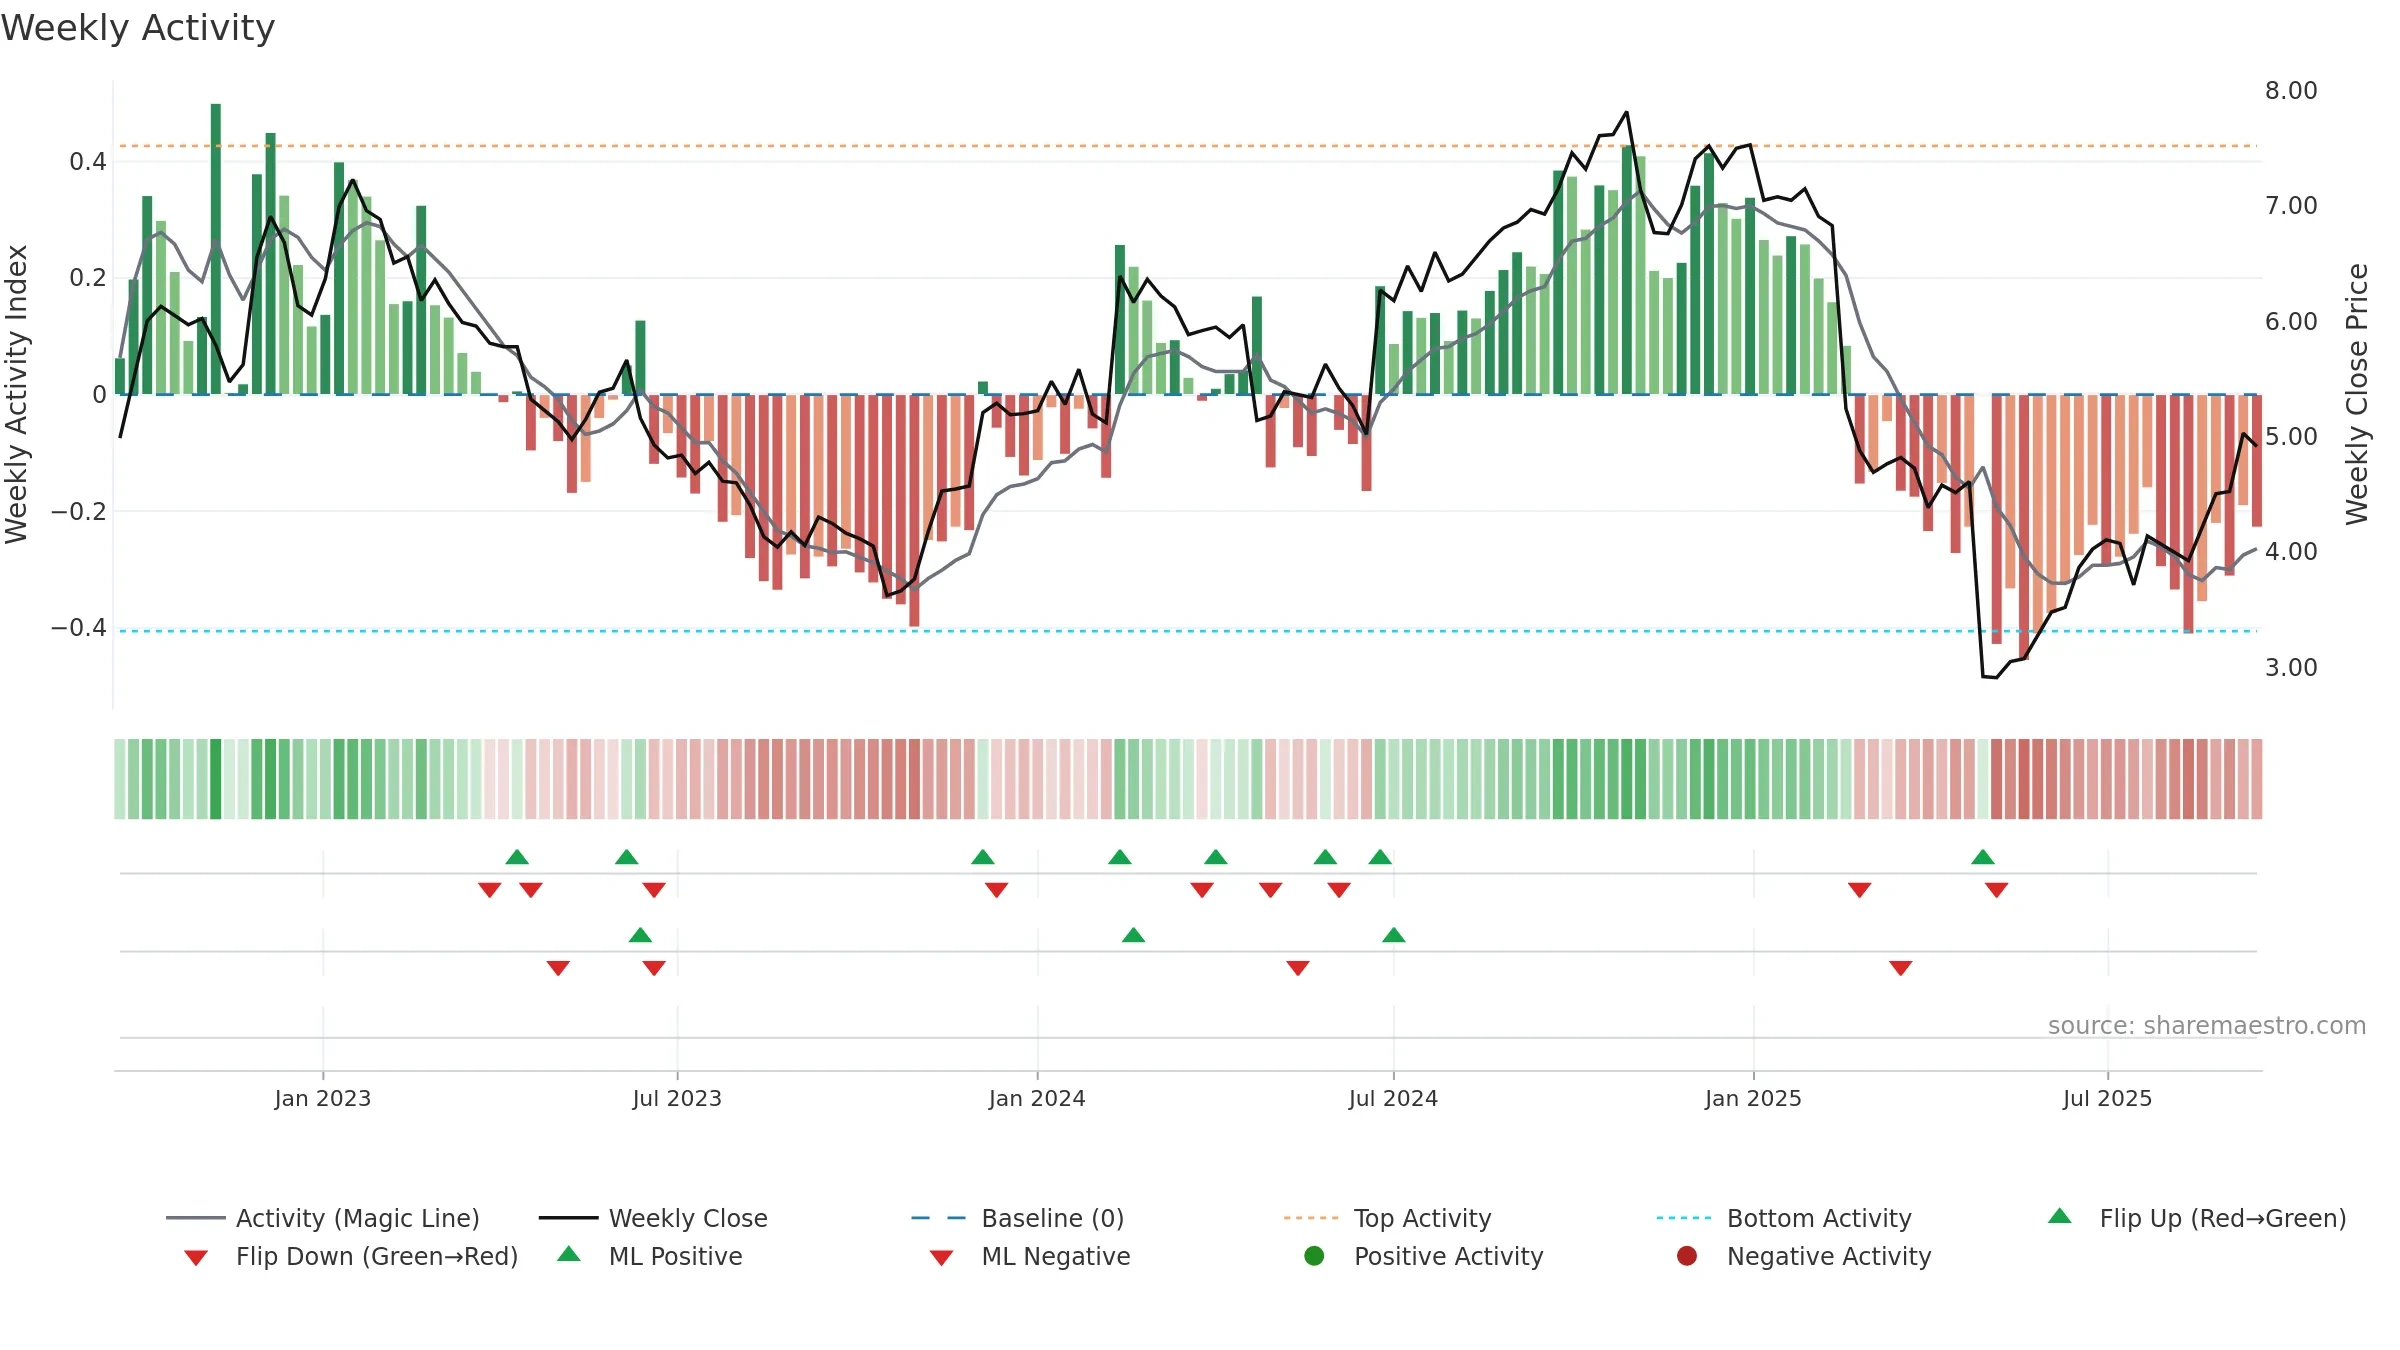The height and width of the screenshot is (1350, 2400).
Task: Click the black Weekly Close line swatch
Action: click(568, 1218)
